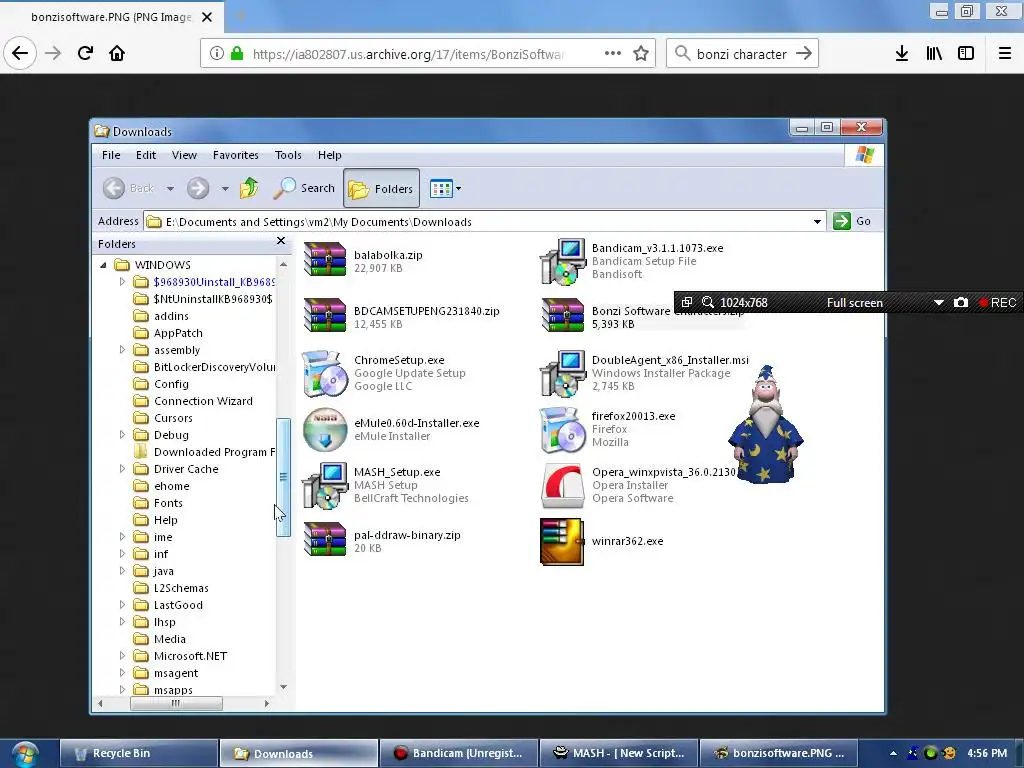Select the Opera installer icon
The width and height of the screenshot is (1024, 768).
[x=562, y=485]
